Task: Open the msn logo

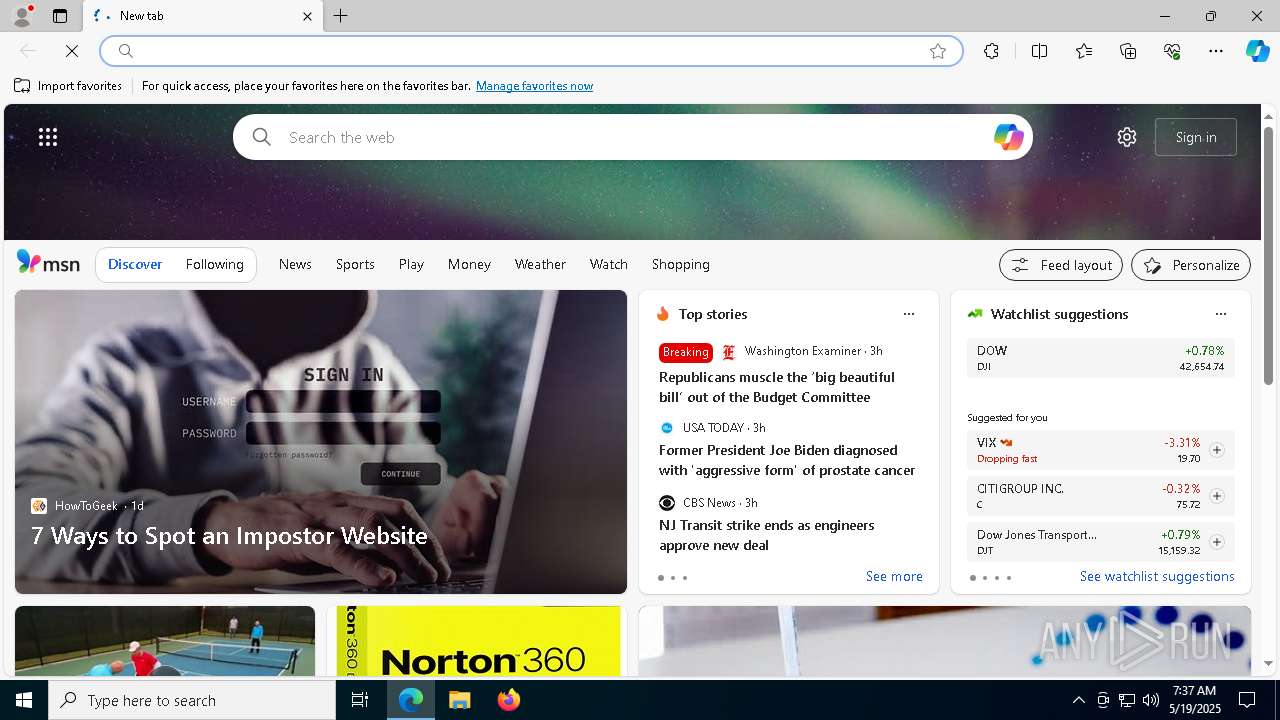Action: (x=48, y=263)
